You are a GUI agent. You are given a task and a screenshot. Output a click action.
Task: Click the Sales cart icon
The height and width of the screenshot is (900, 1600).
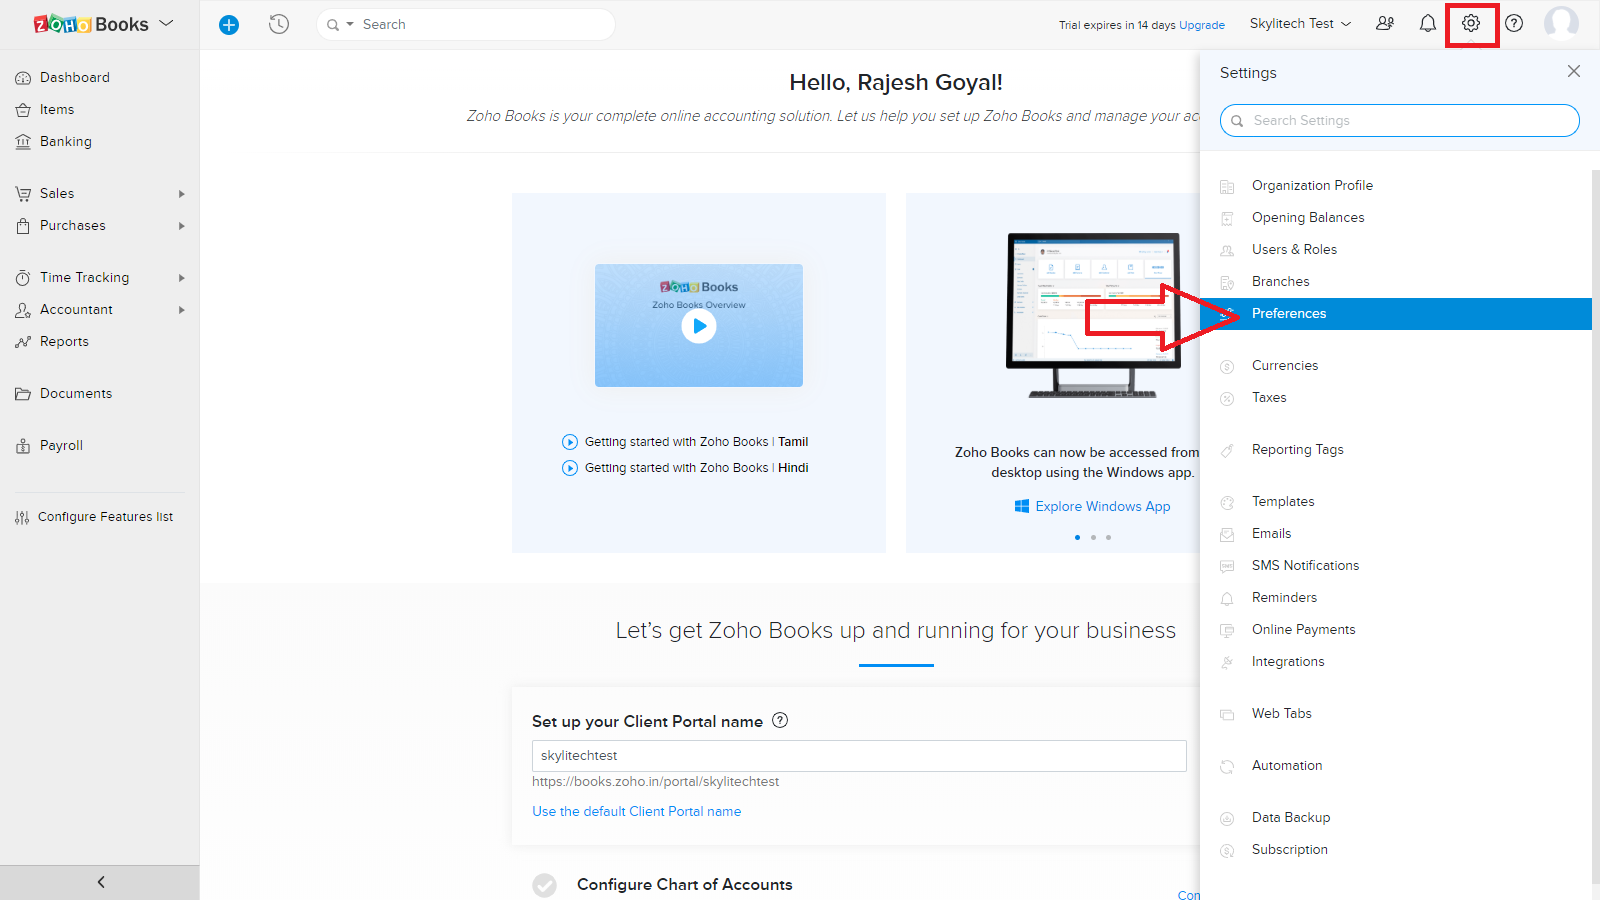(x=23, y=194)
